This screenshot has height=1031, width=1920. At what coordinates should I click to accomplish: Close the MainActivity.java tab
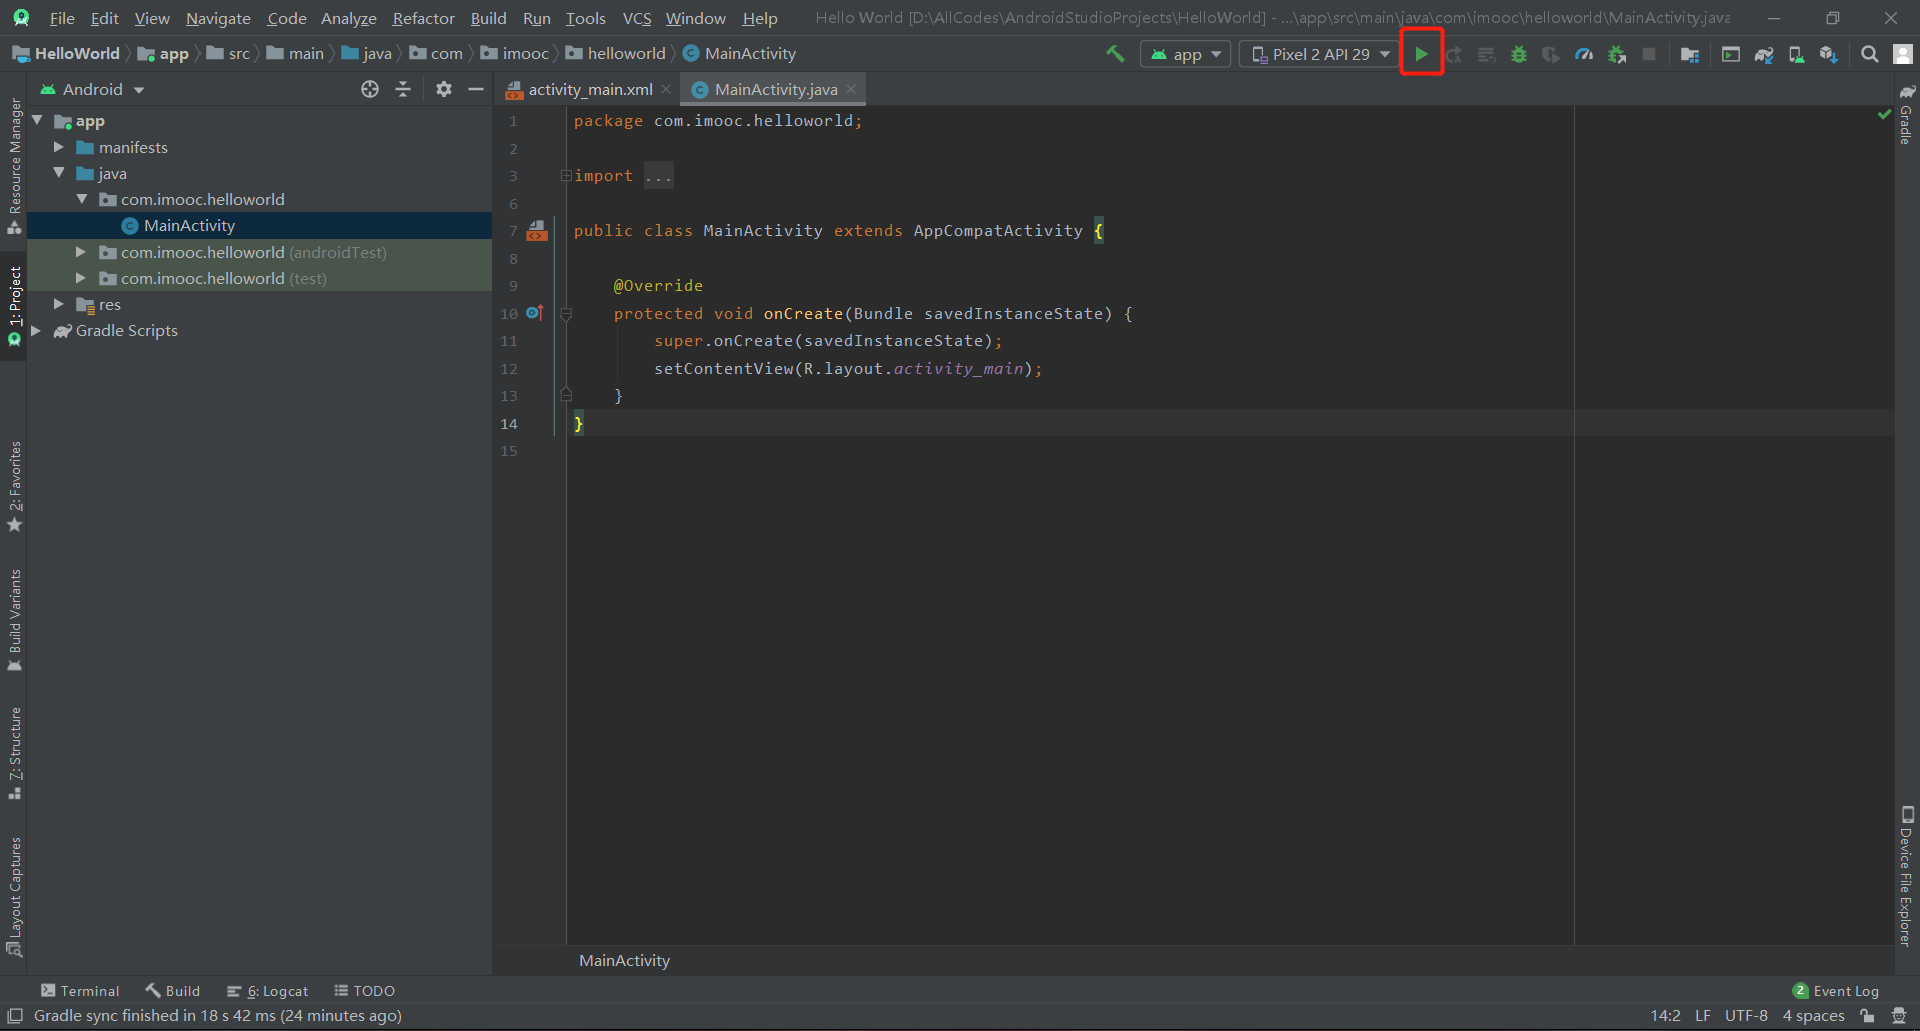(x=851, y=89)
